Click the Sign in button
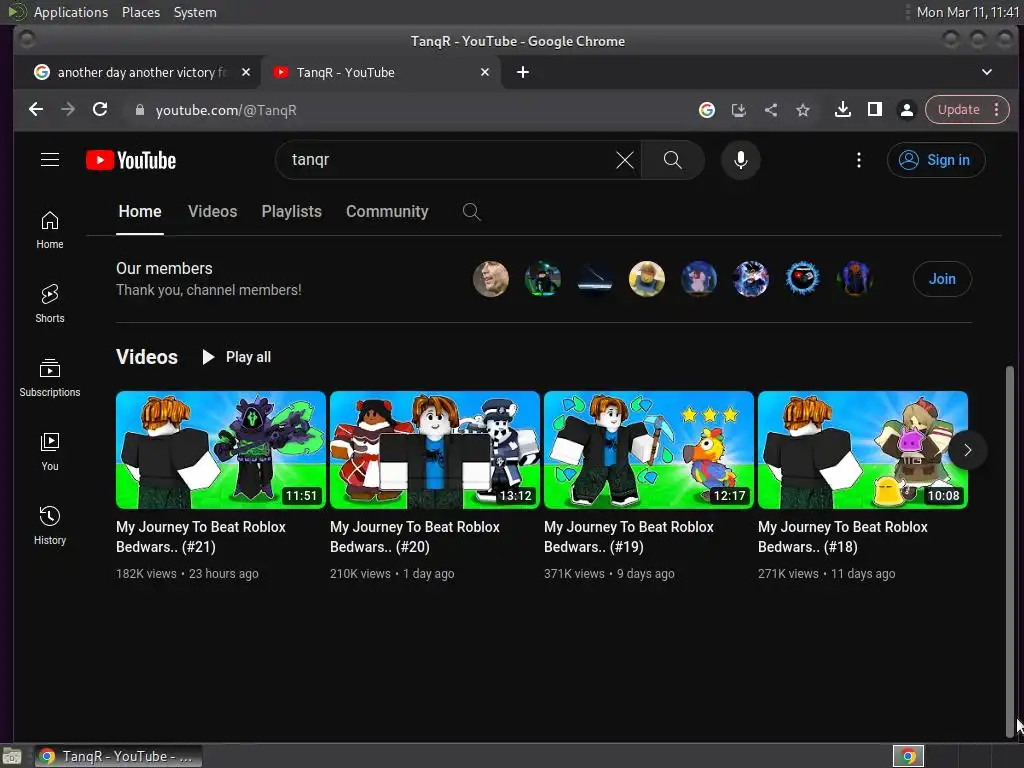Image resolution: width=1024 pixels, height=768 pixels. 936,160
